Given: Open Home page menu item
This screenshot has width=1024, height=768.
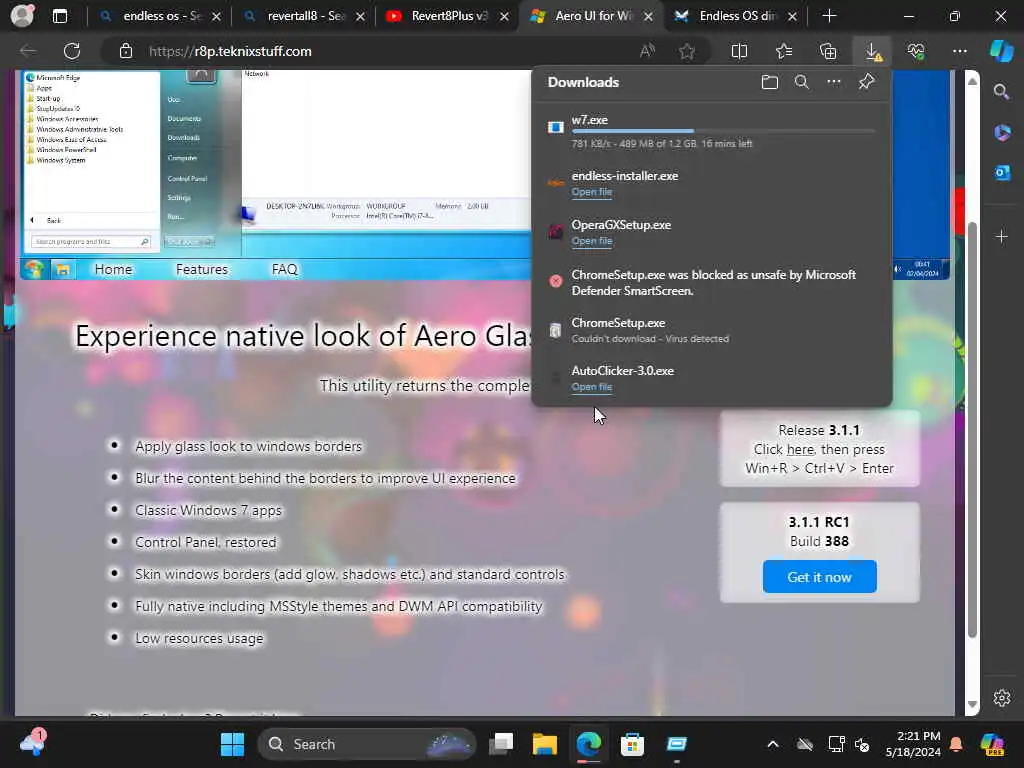Looking at the screenshot, I should [113, 269].
